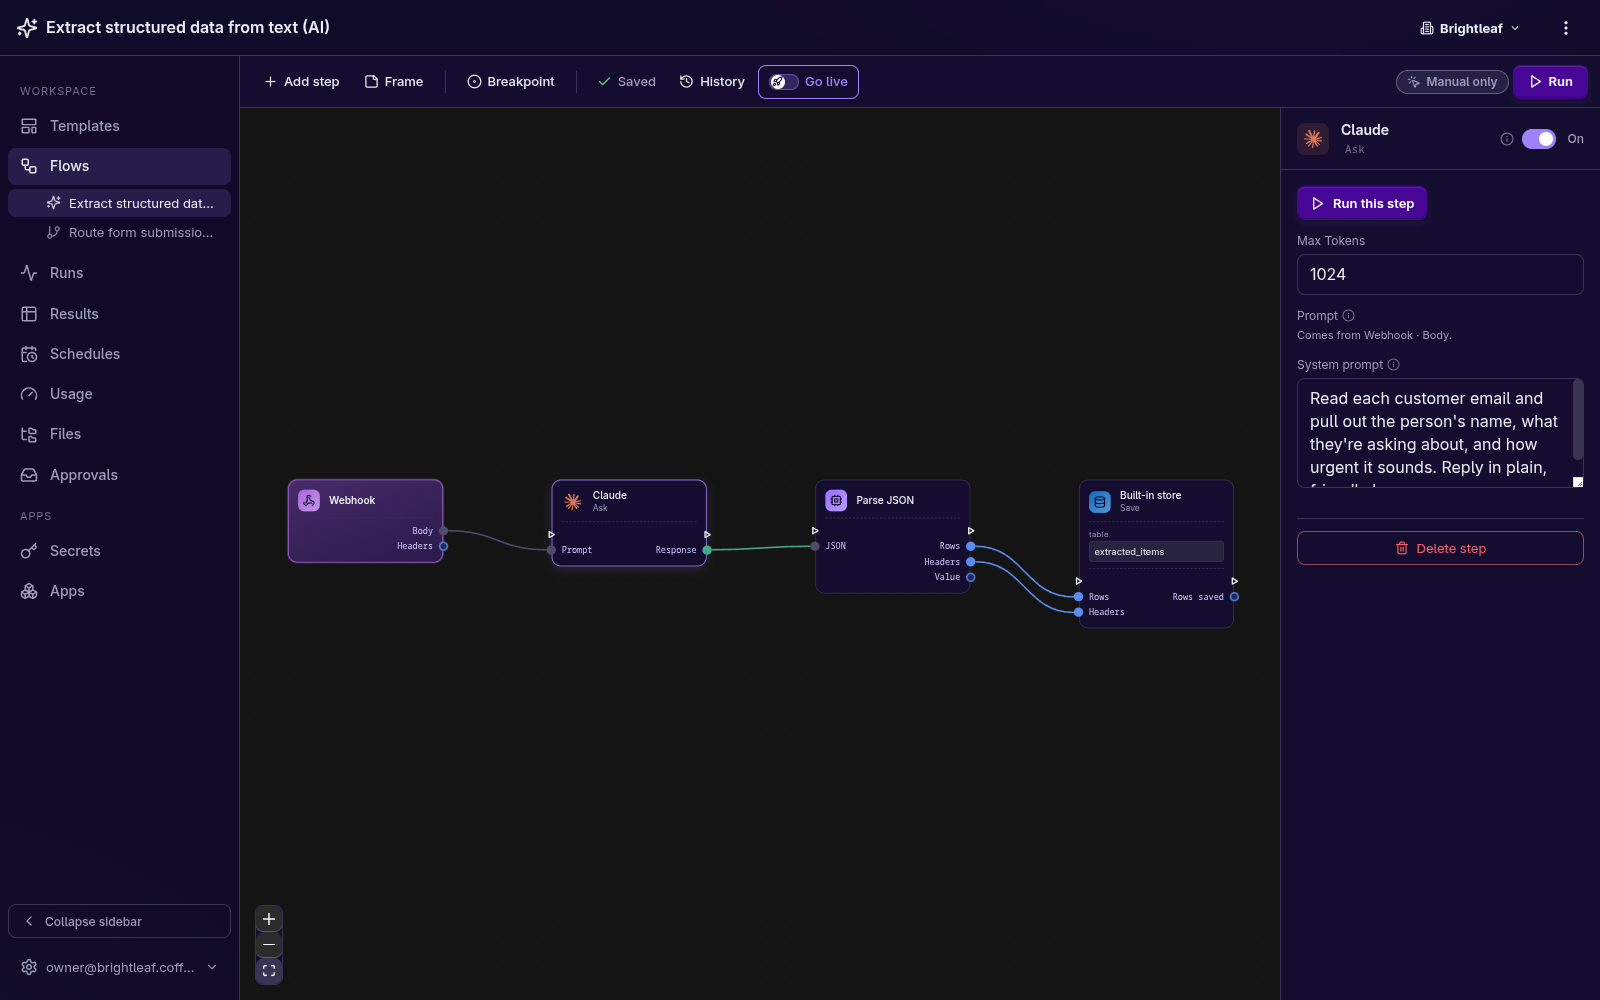1600x1000 pixels.
Task: Select the Route form submission flow
Action: pyautogui.click(x=119, y=232)
